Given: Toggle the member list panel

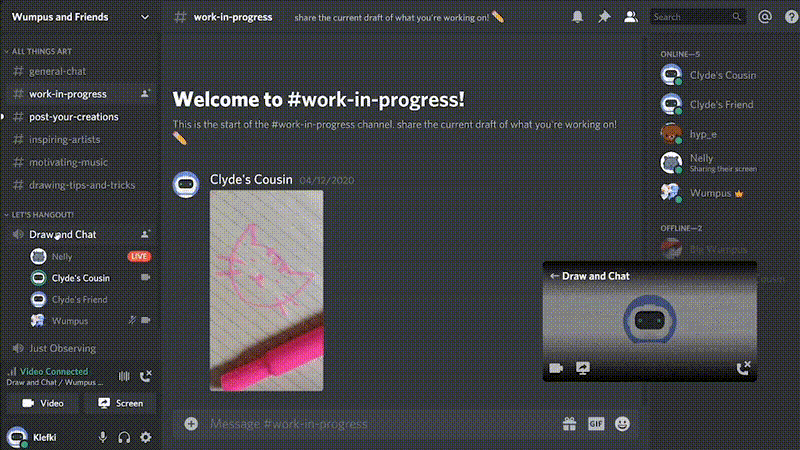Looking at the screenshot, I should coord(631,17).
